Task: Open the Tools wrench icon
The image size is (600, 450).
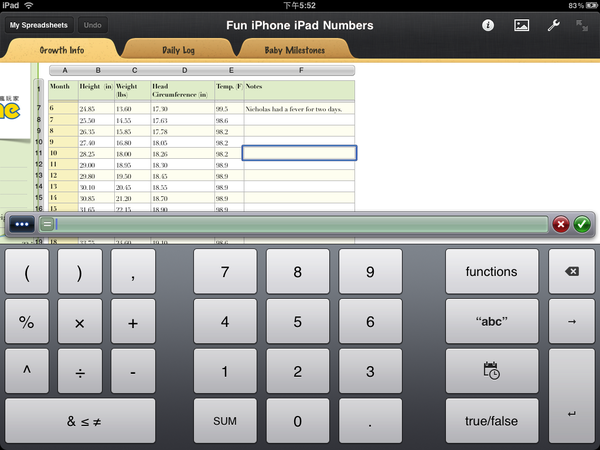Action: pos(553,25)
